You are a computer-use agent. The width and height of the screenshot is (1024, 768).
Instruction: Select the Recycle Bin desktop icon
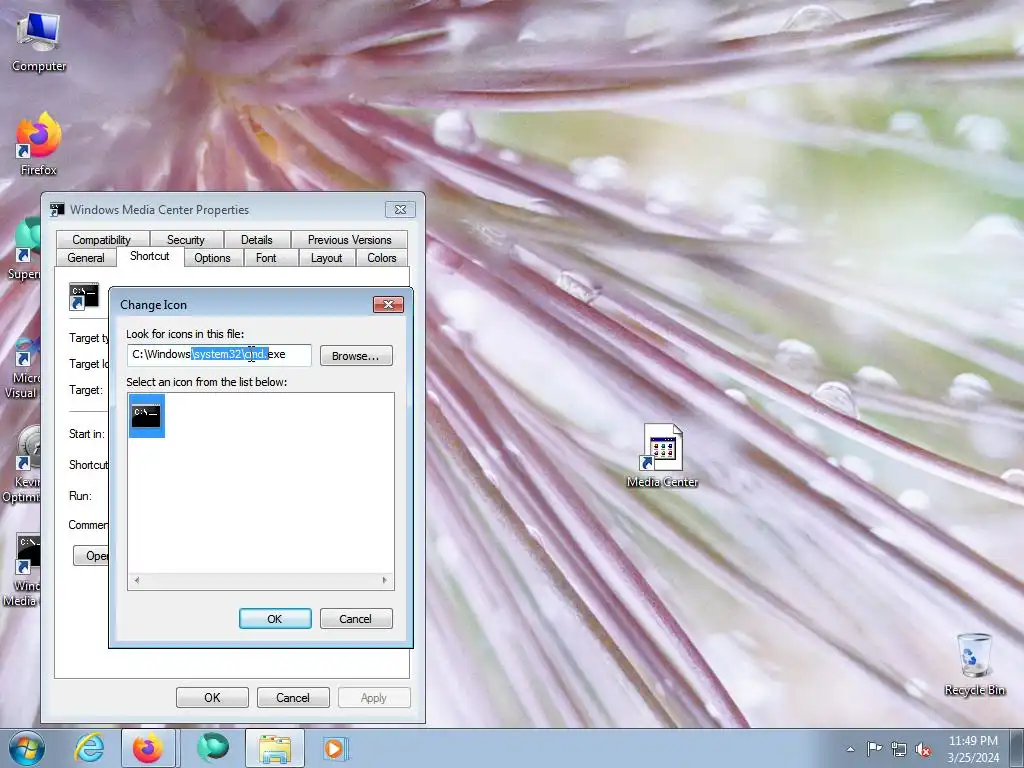click(x=974, y=664)
